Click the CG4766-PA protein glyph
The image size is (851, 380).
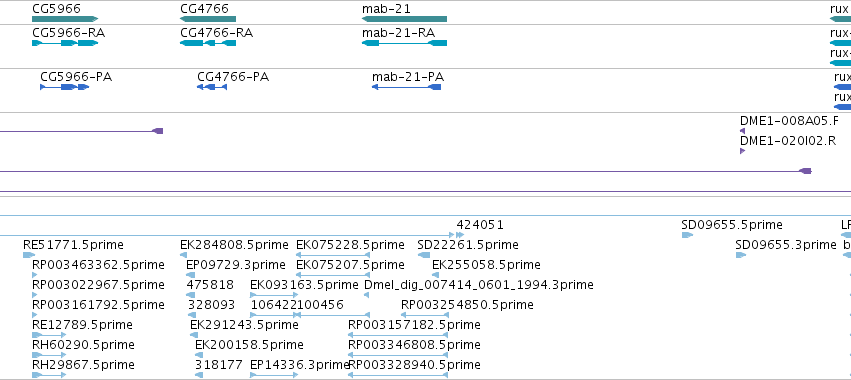pos(212,87)
